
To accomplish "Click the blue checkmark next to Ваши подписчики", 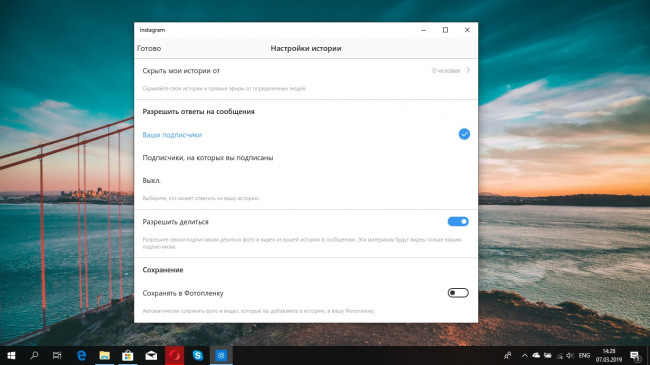I will pyautogui.click(x=464, y=134).
